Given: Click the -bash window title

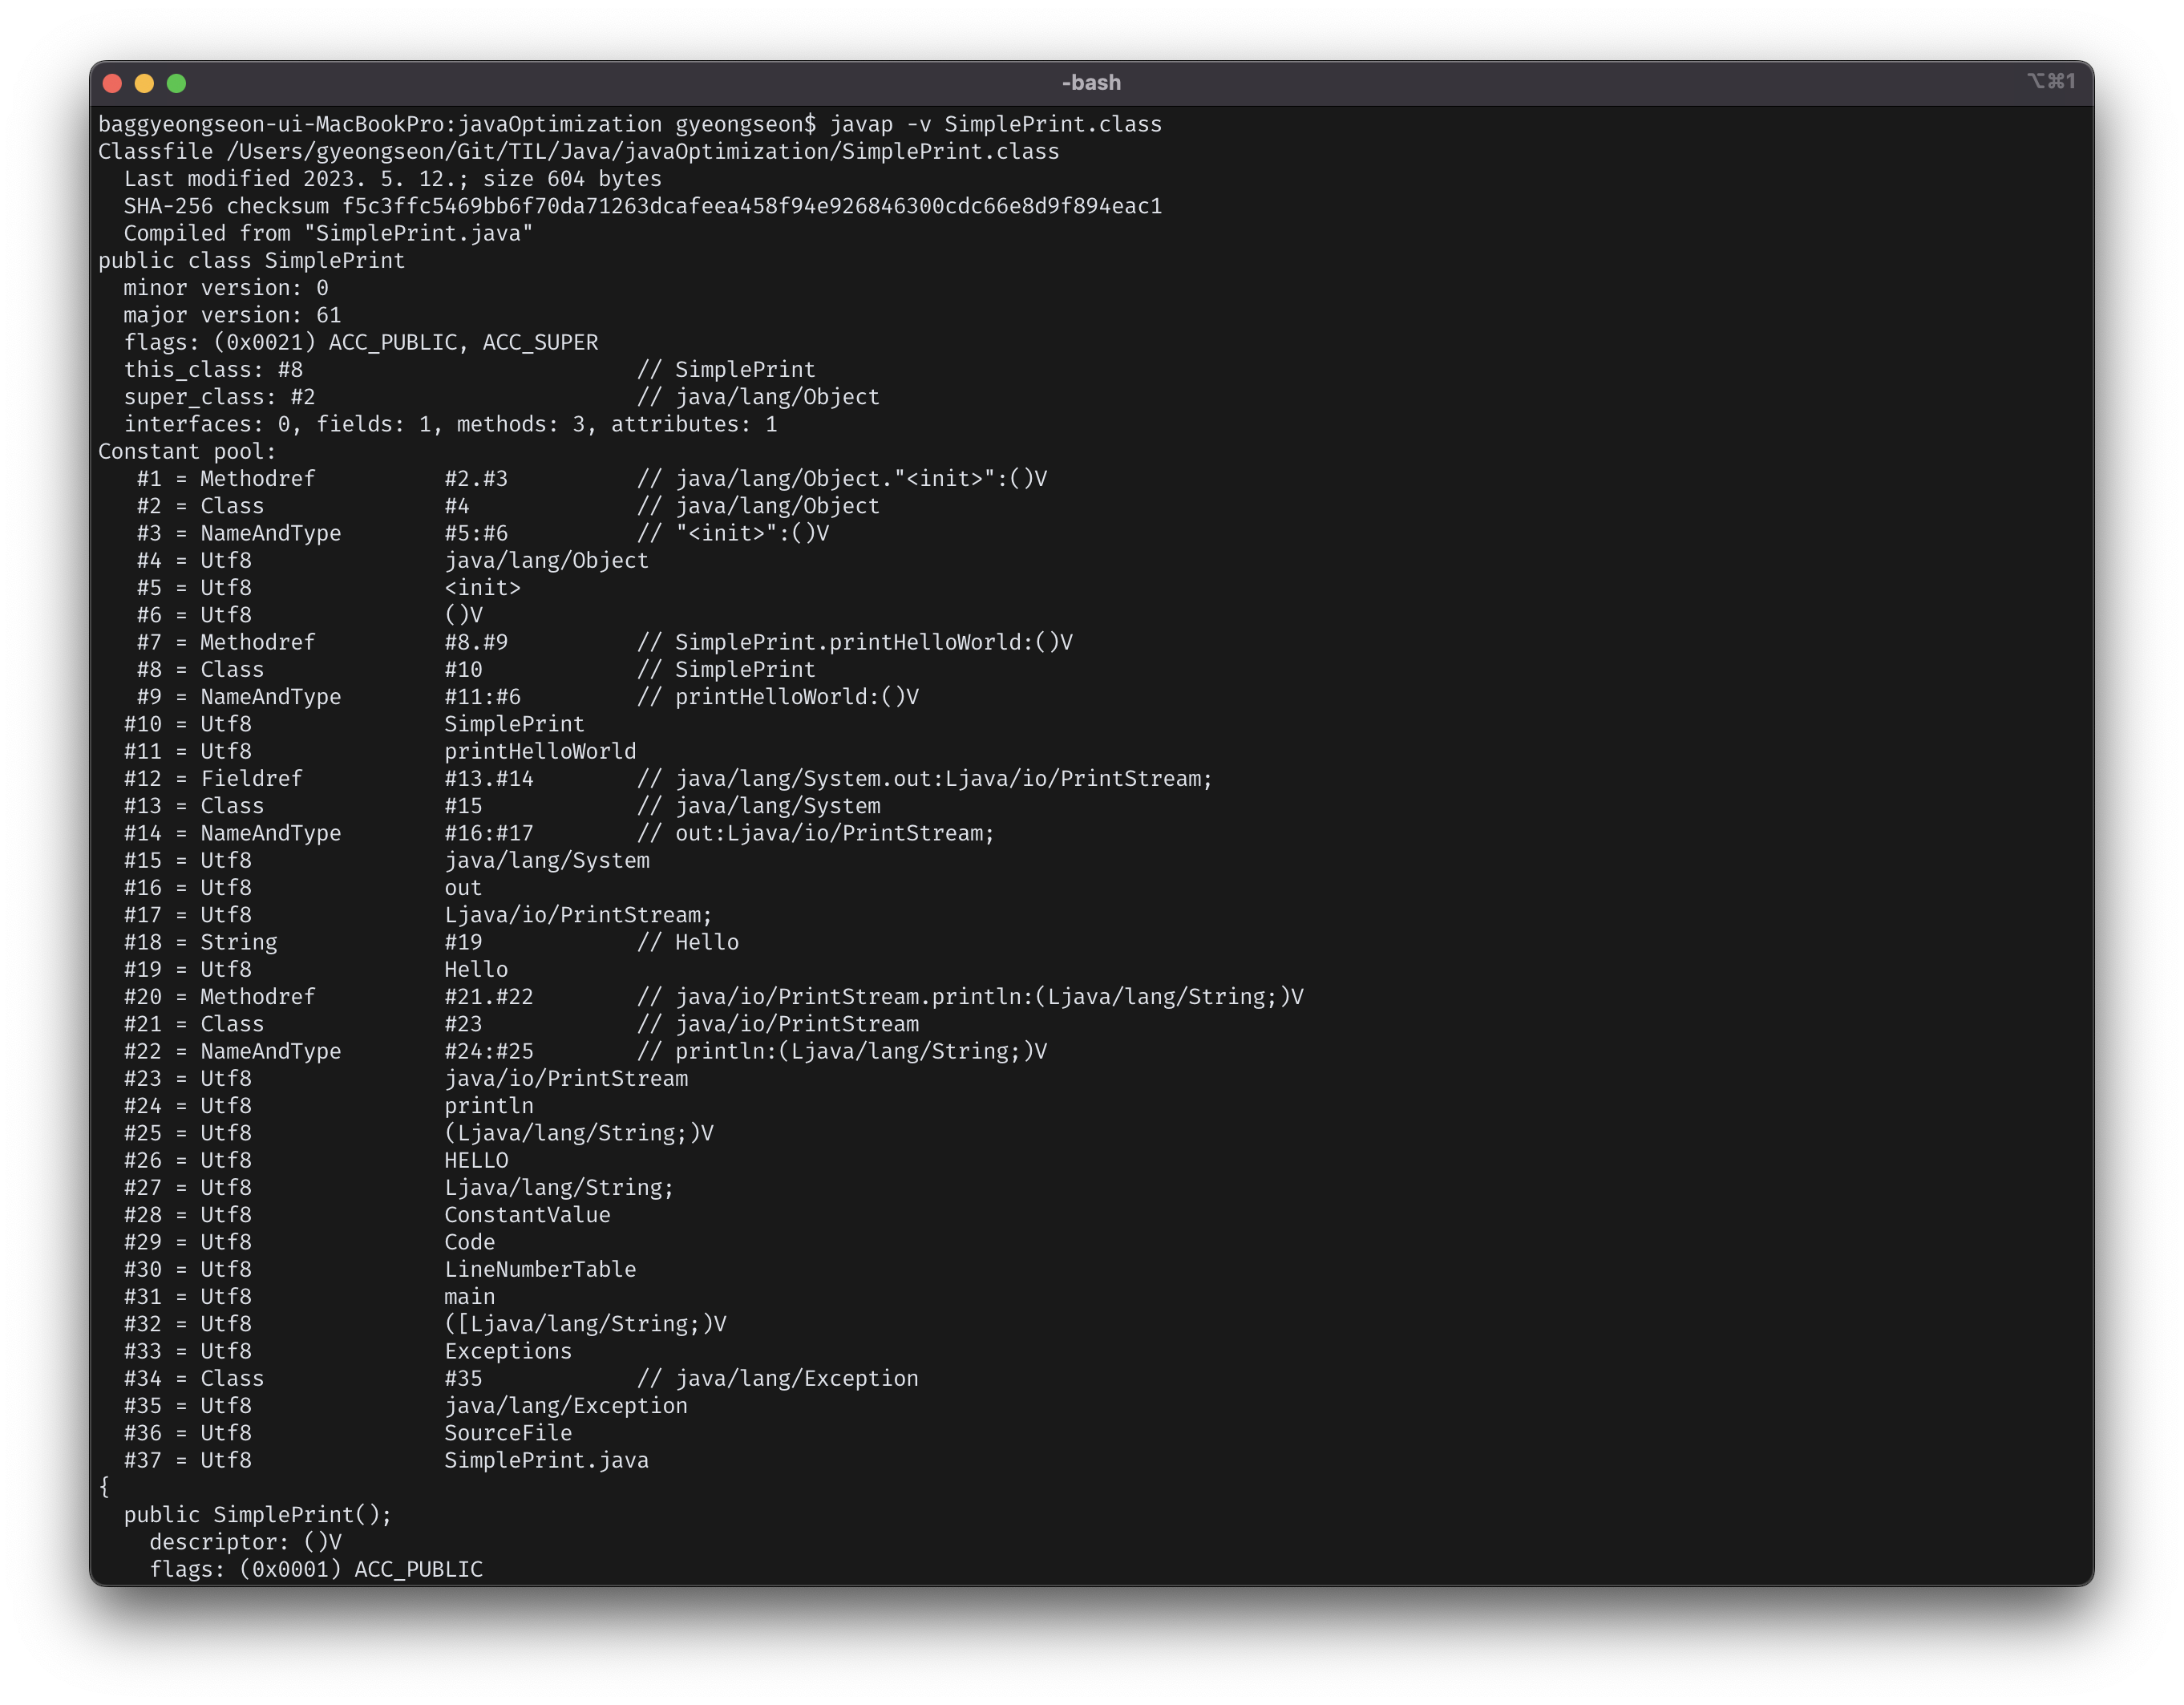Looking at the screenshot, I should tap(1091, 83).
